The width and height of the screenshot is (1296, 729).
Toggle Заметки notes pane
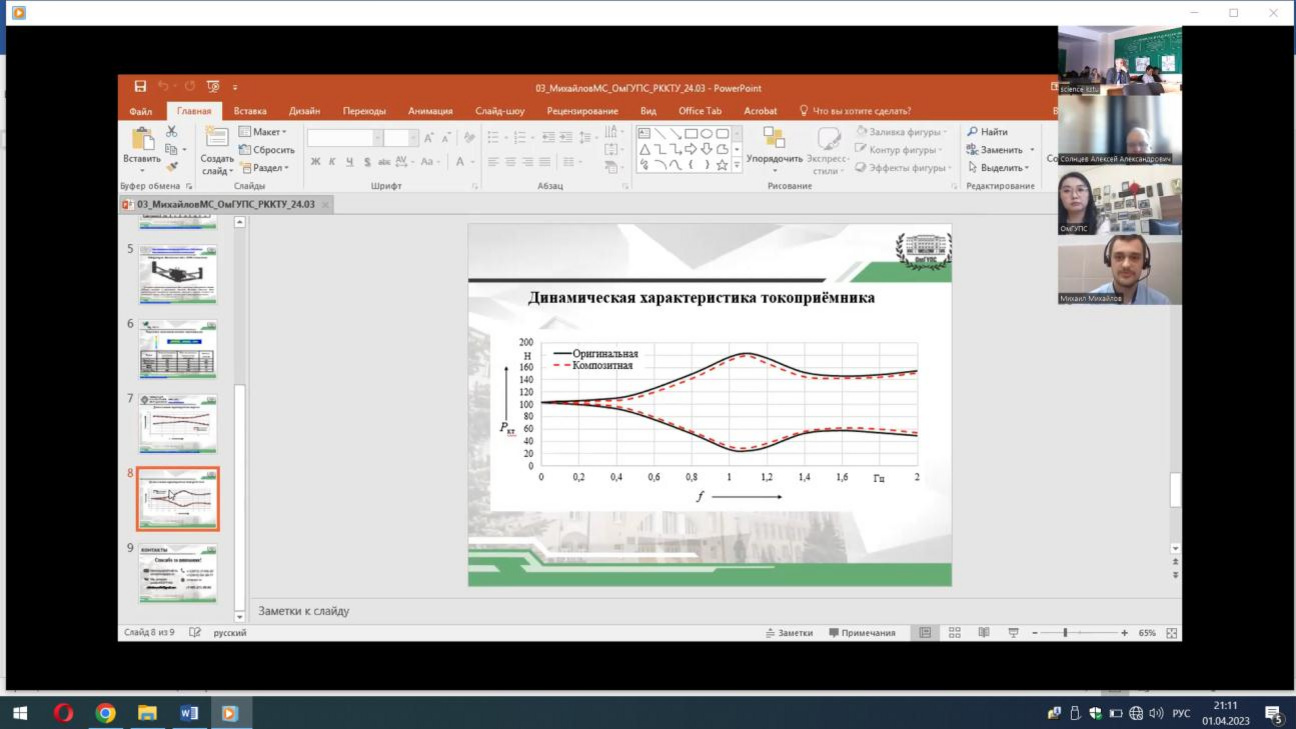(x=789, y=633)
